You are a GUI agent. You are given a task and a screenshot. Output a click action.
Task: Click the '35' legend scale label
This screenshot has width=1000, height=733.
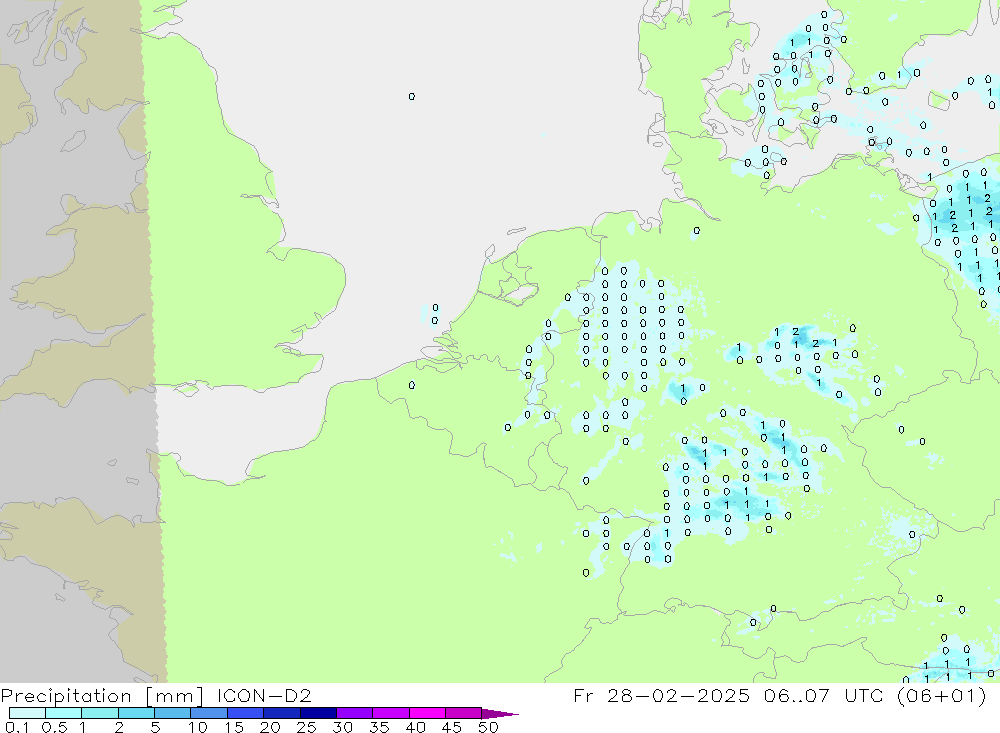pyautogui.click(x=379, y=727)
